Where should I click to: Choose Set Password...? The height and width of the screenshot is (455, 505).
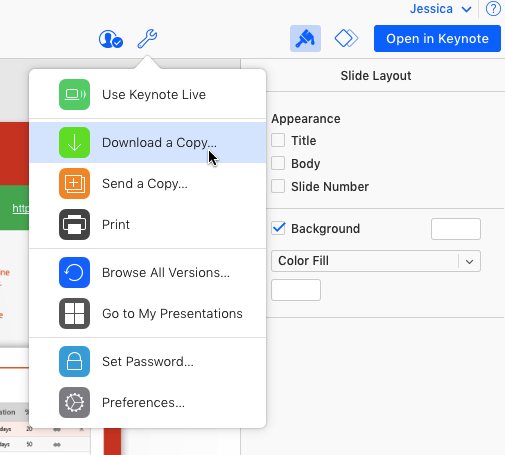tap(148, 361)
